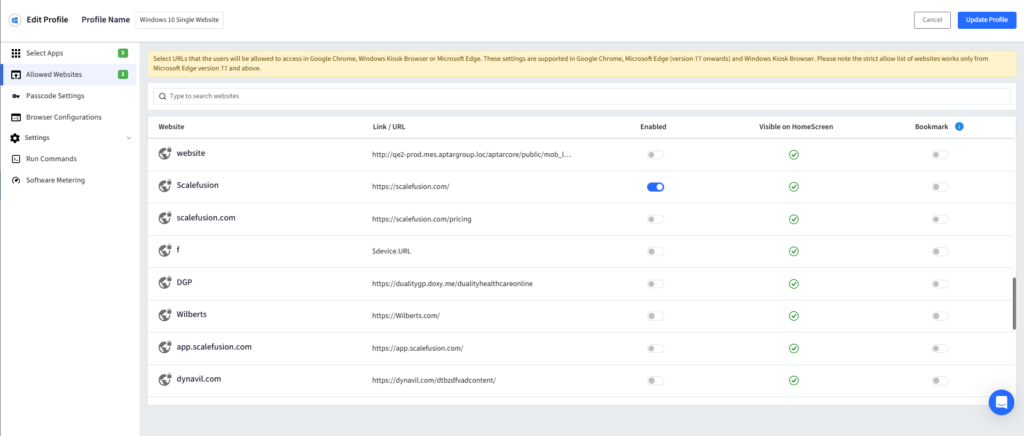Click the Browser Configurations window icon
1024x436 pixels.
click(x=16, y=117)
